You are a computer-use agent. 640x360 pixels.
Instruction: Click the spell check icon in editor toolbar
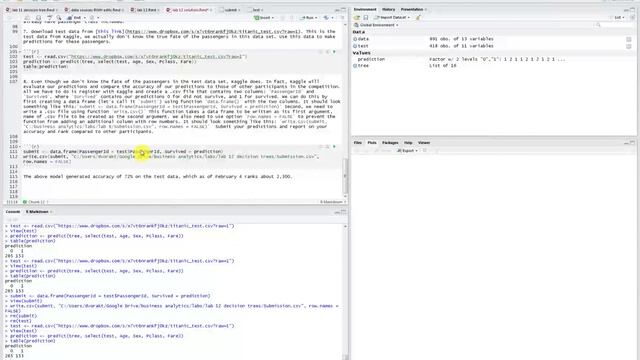tap(49, 18)
